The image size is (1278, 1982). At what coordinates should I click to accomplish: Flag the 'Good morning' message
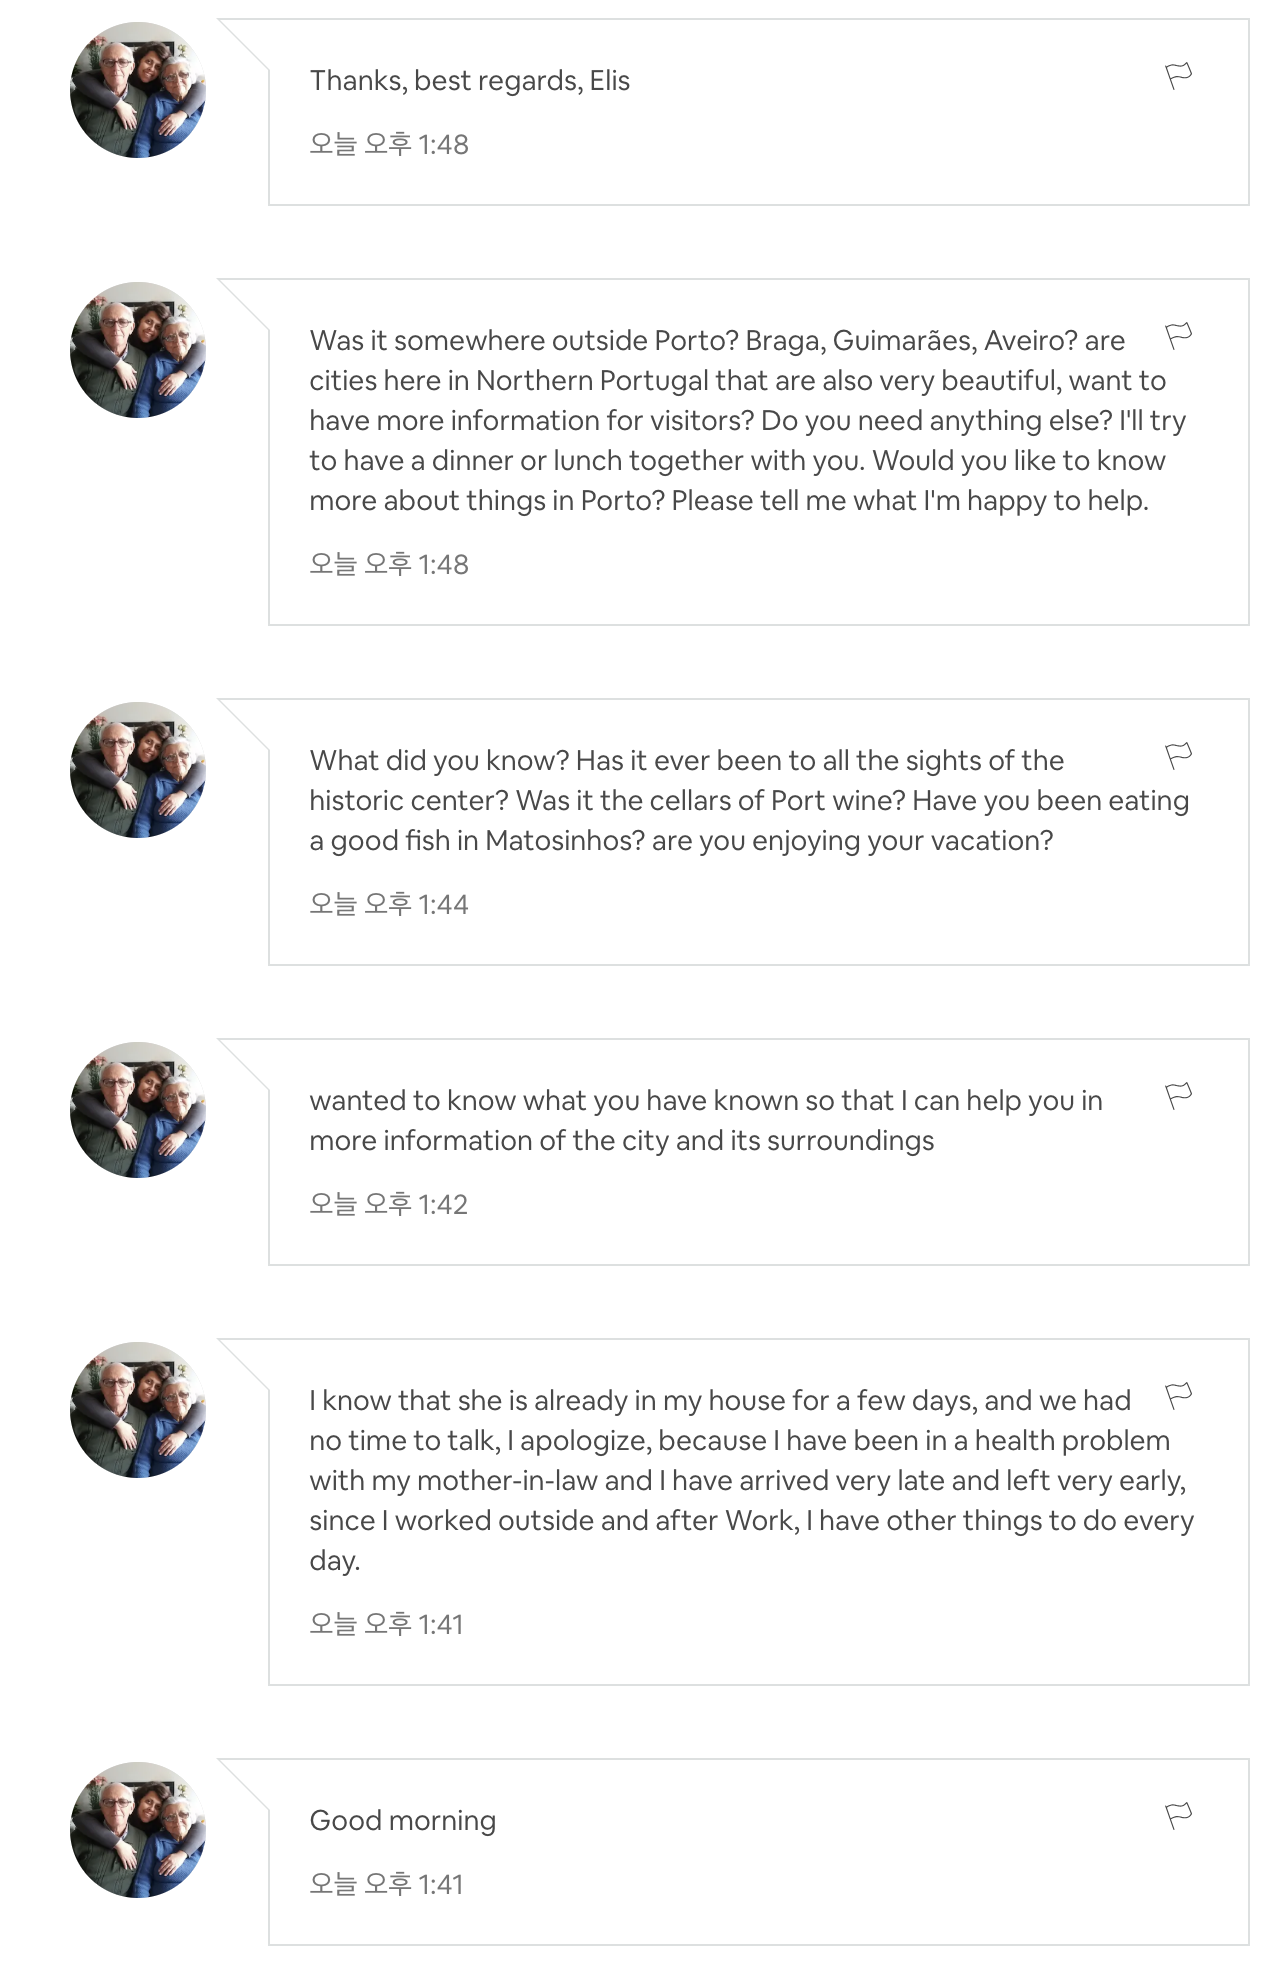click(1179, 1816)
